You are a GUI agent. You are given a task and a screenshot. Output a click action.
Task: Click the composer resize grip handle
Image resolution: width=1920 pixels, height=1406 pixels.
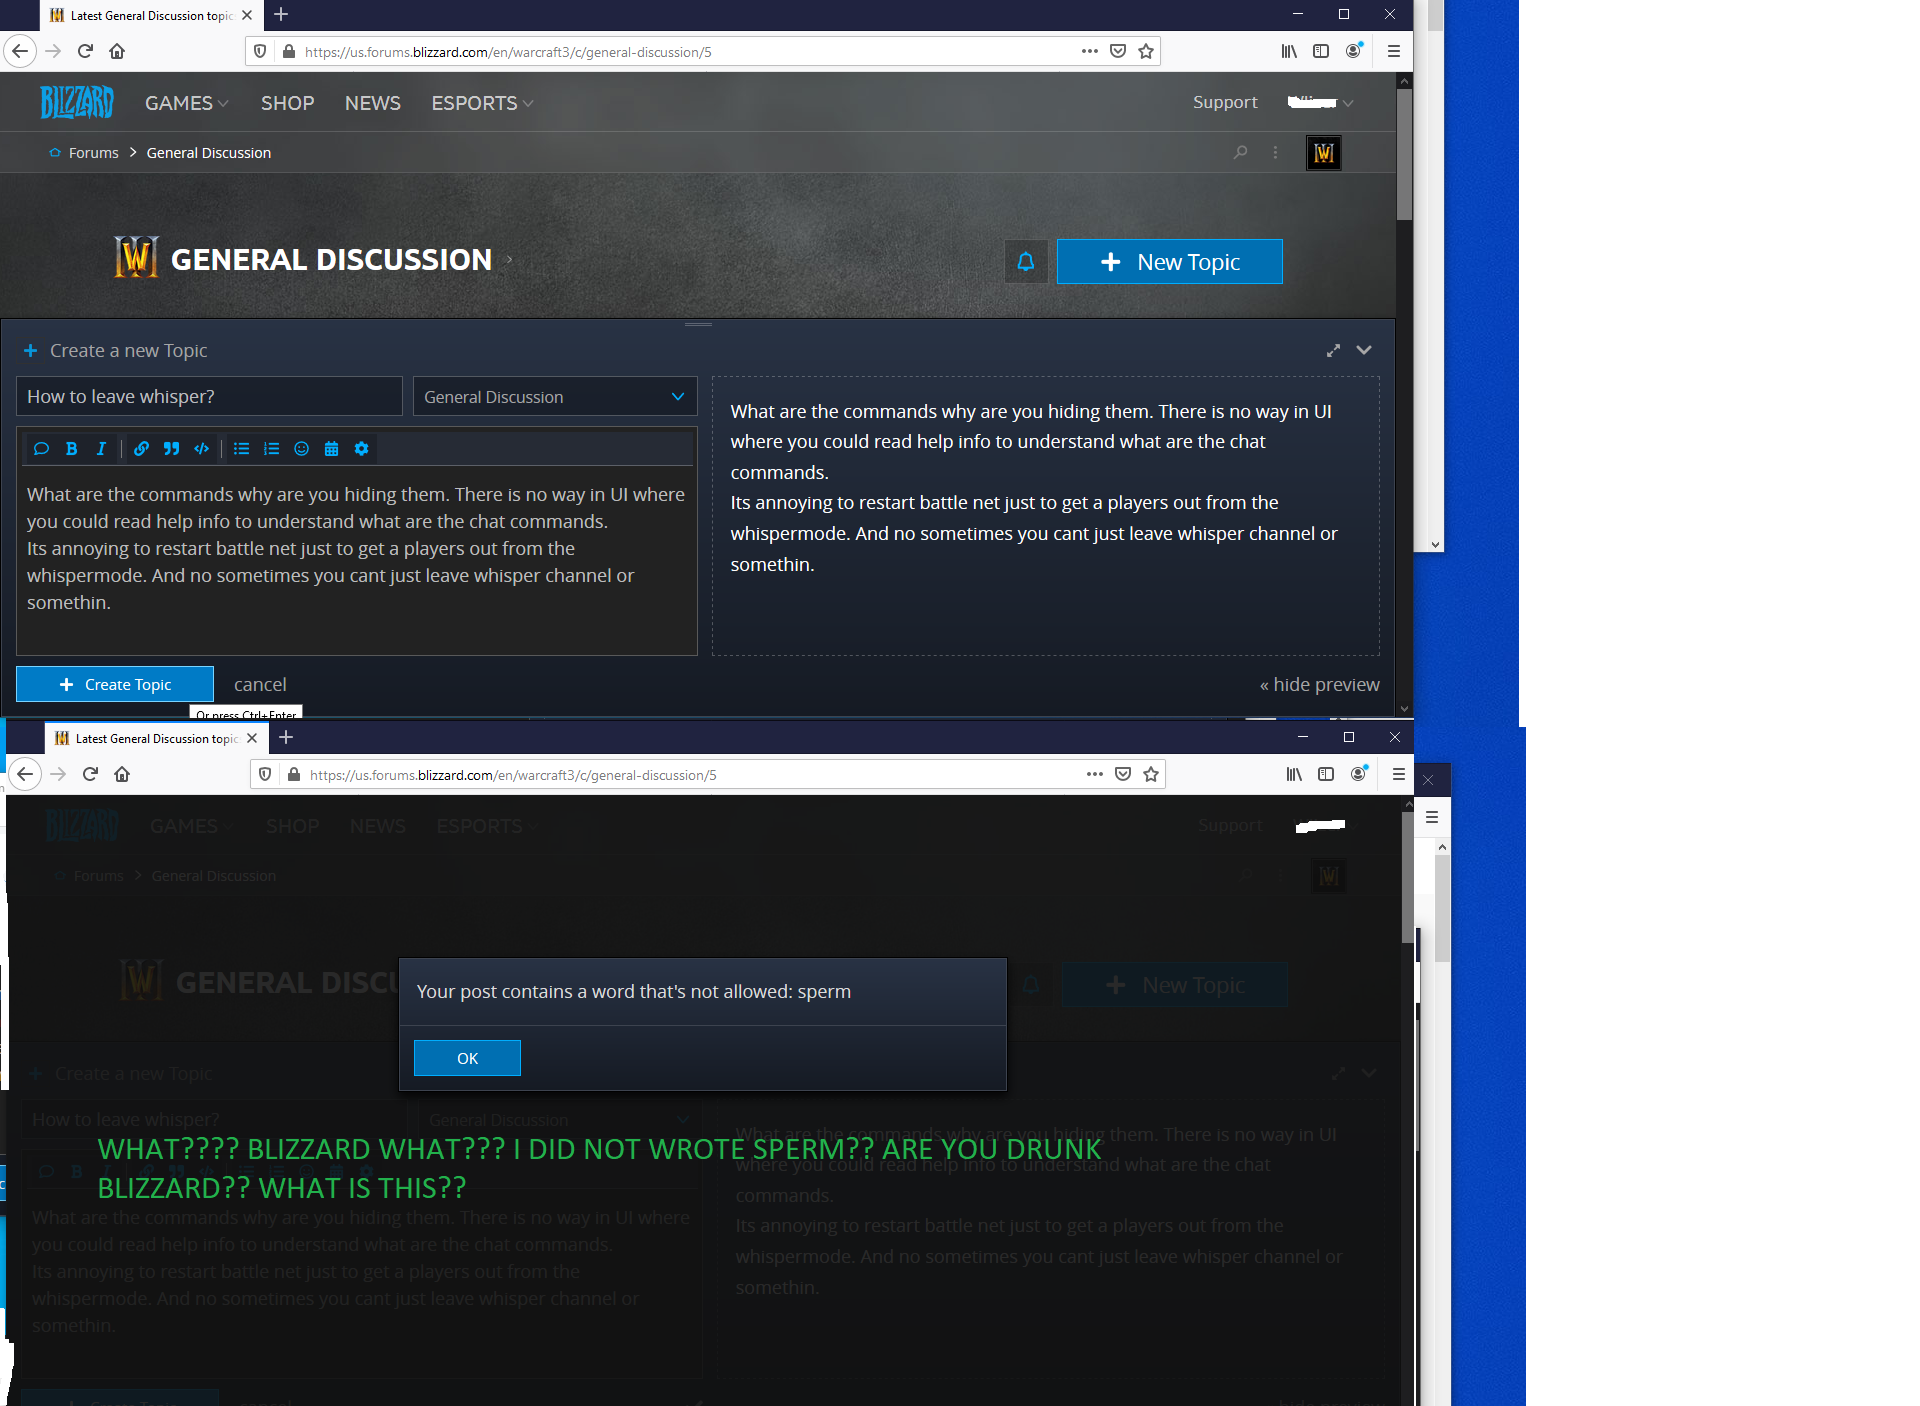[698, 324]
